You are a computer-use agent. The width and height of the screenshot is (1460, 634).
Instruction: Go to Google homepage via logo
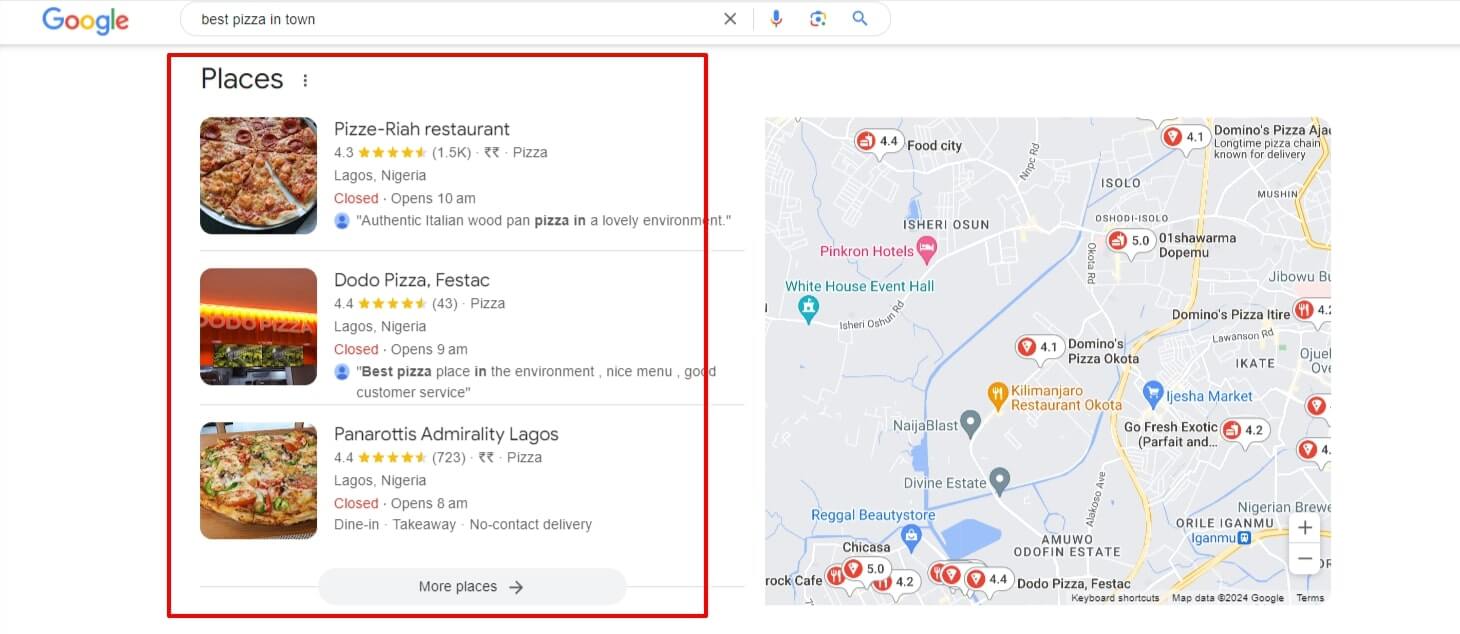tap(85, 20)
